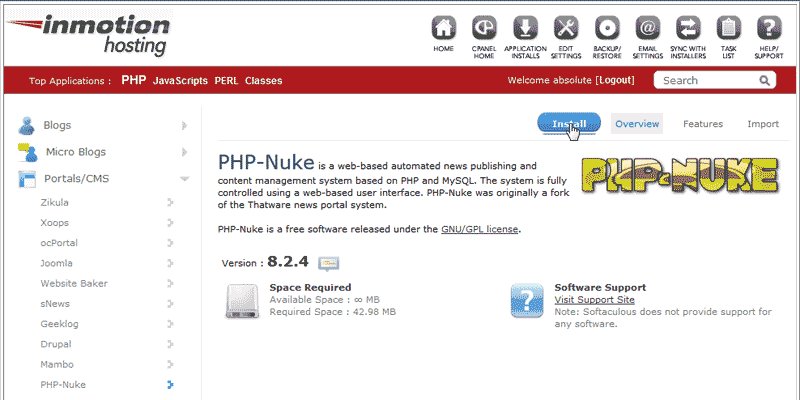The height and width of the screenshot is (400, 800).
Task: Click arrow icon beside Geeklog
Action: (170, 324)
